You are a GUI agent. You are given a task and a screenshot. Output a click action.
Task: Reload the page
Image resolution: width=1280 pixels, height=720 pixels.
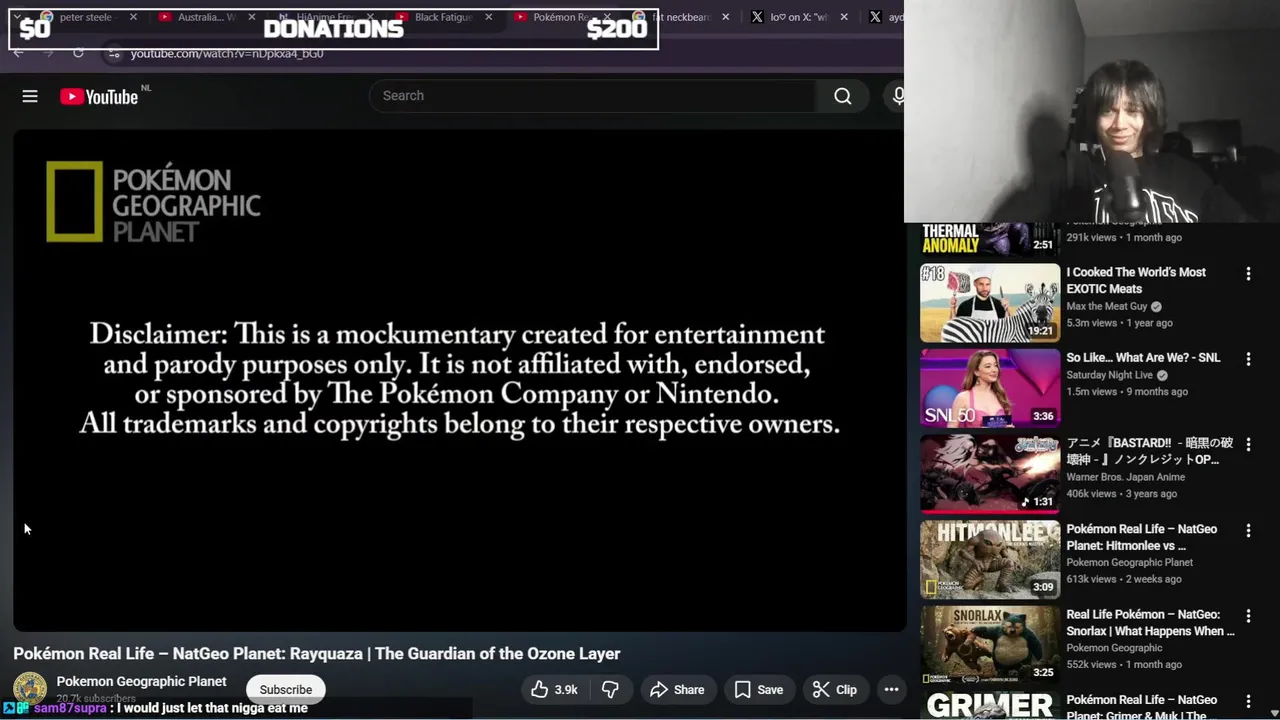[x=78, y=52]
